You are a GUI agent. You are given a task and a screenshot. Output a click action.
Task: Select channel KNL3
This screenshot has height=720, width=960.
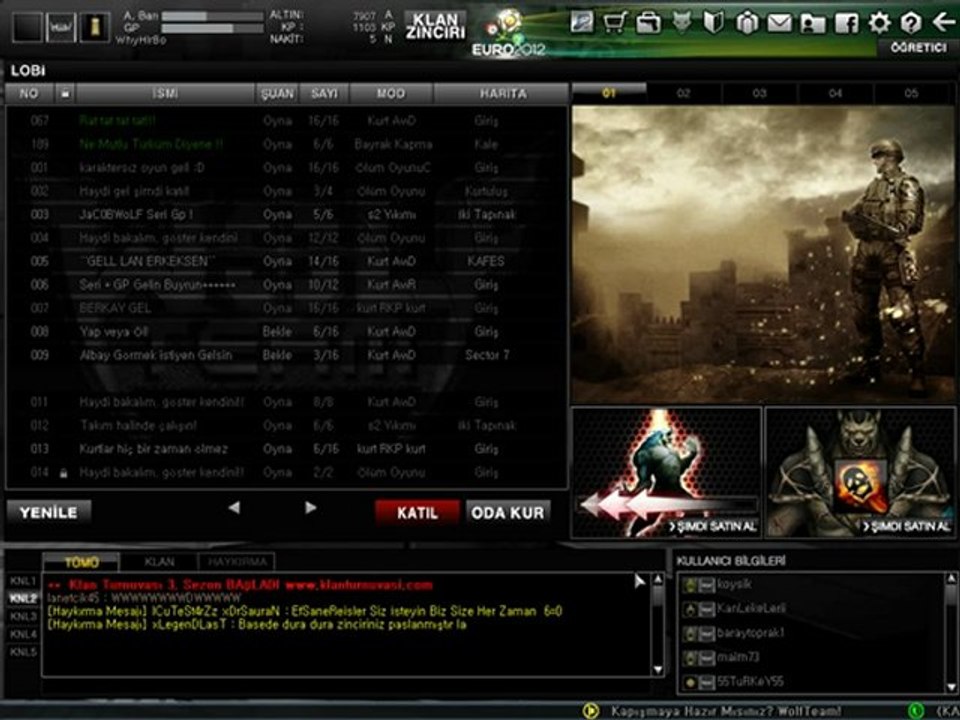point(23,616)
